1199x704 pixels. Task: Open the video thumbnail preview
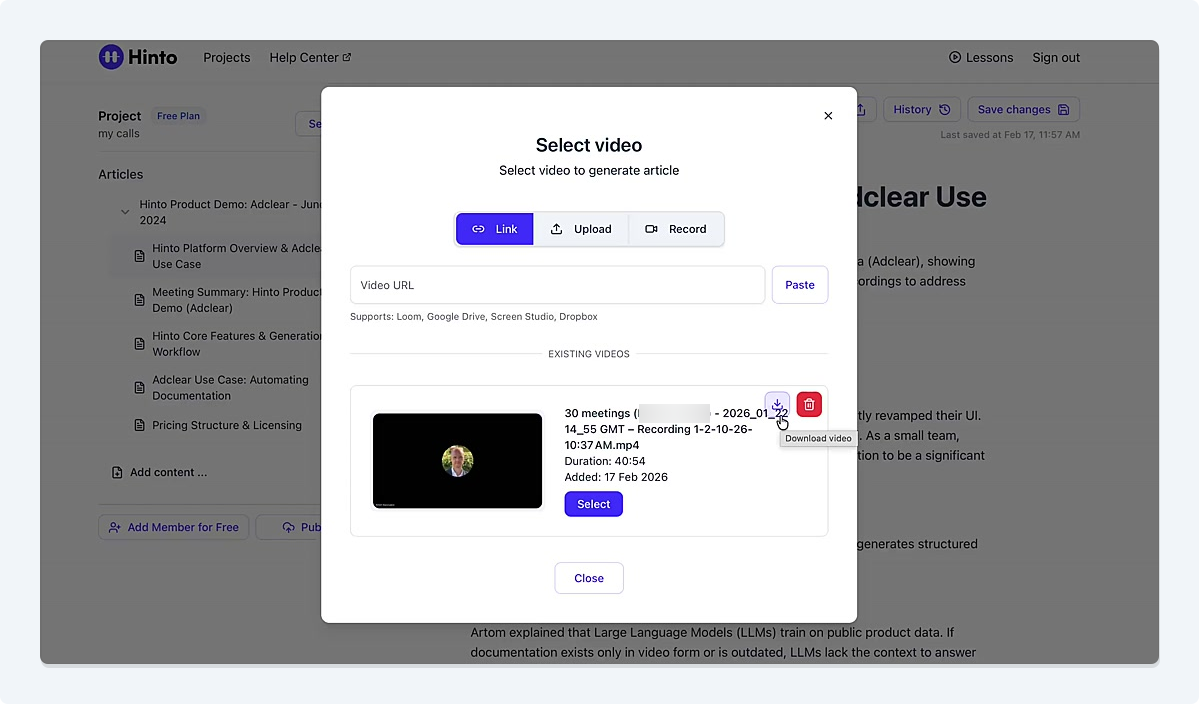click(457, 461)
